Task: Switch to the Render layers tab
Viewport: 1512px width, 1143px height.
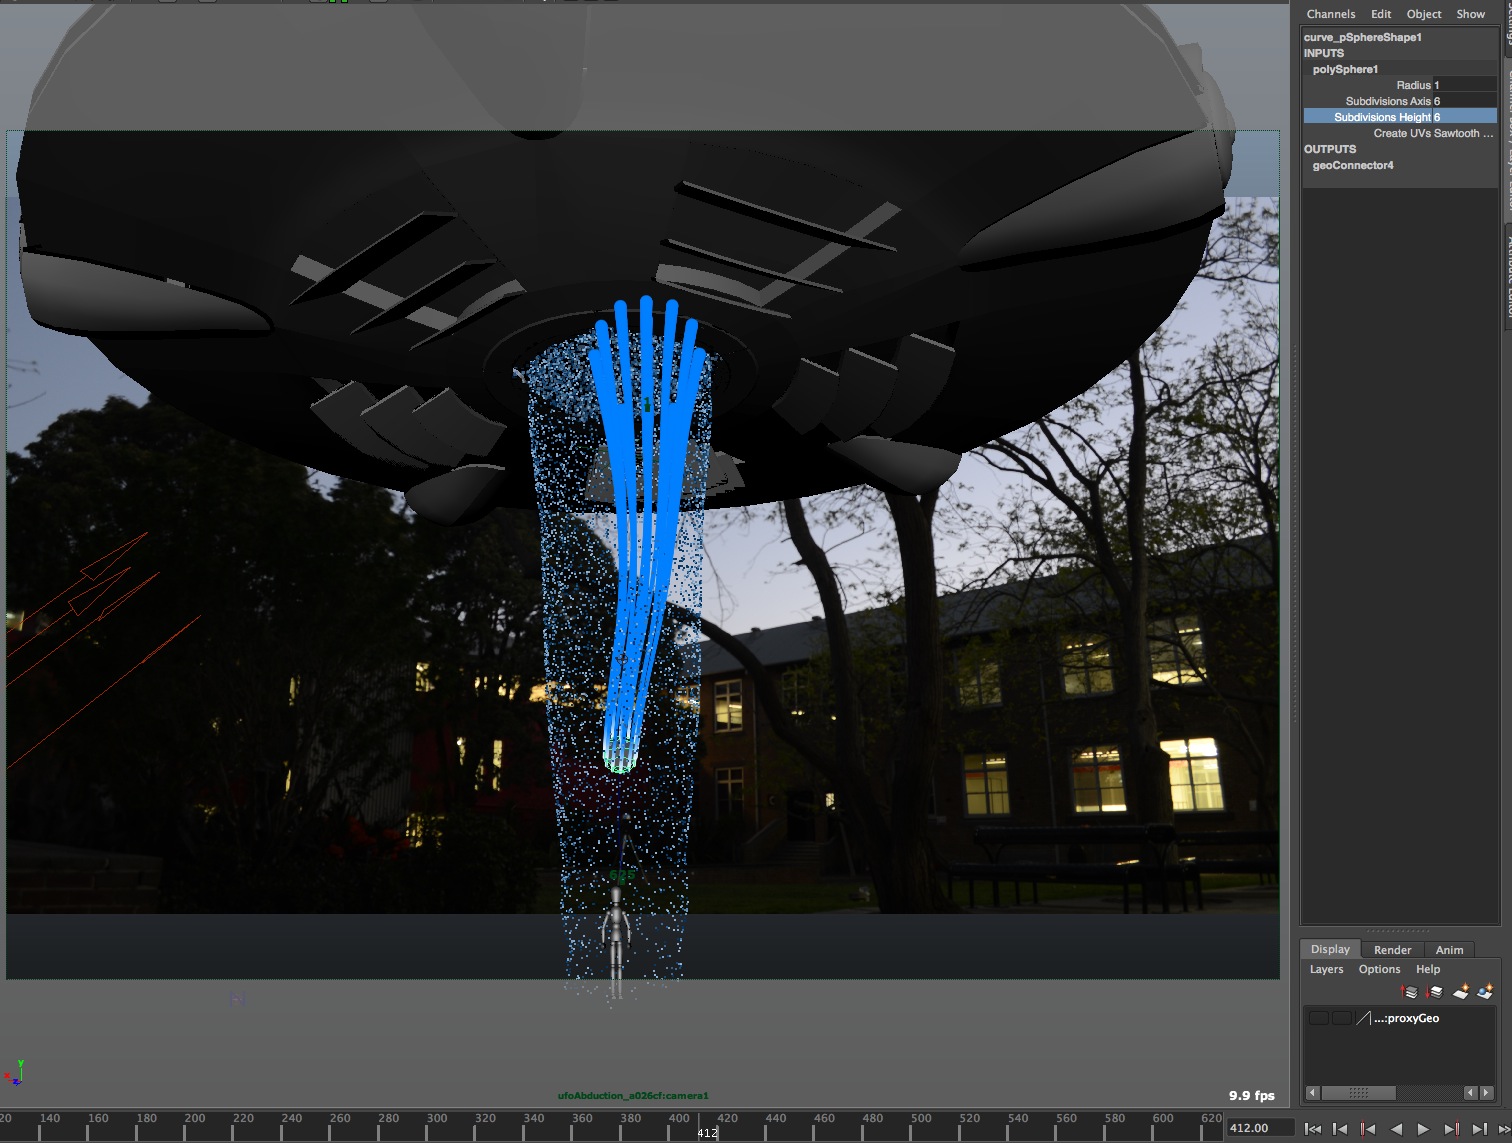Action: pyautogui.click(x=1392, y=950)
